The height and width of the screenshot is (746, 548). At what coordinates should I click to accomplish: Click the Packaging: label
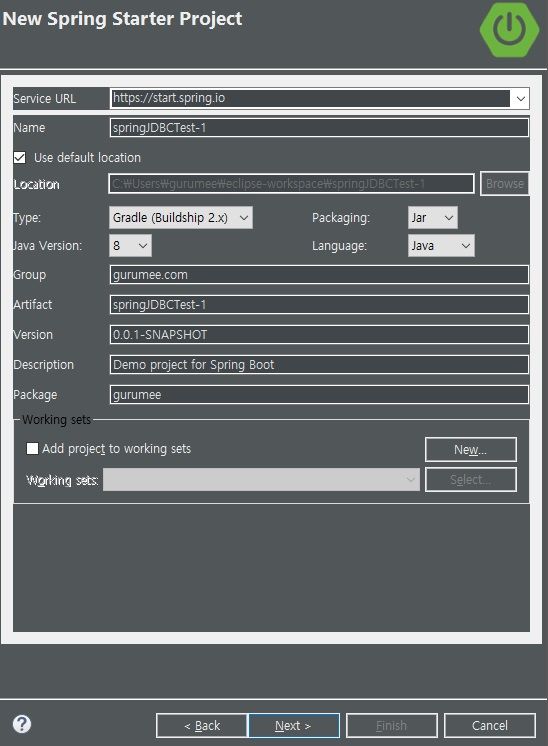(x=341, y=217)
